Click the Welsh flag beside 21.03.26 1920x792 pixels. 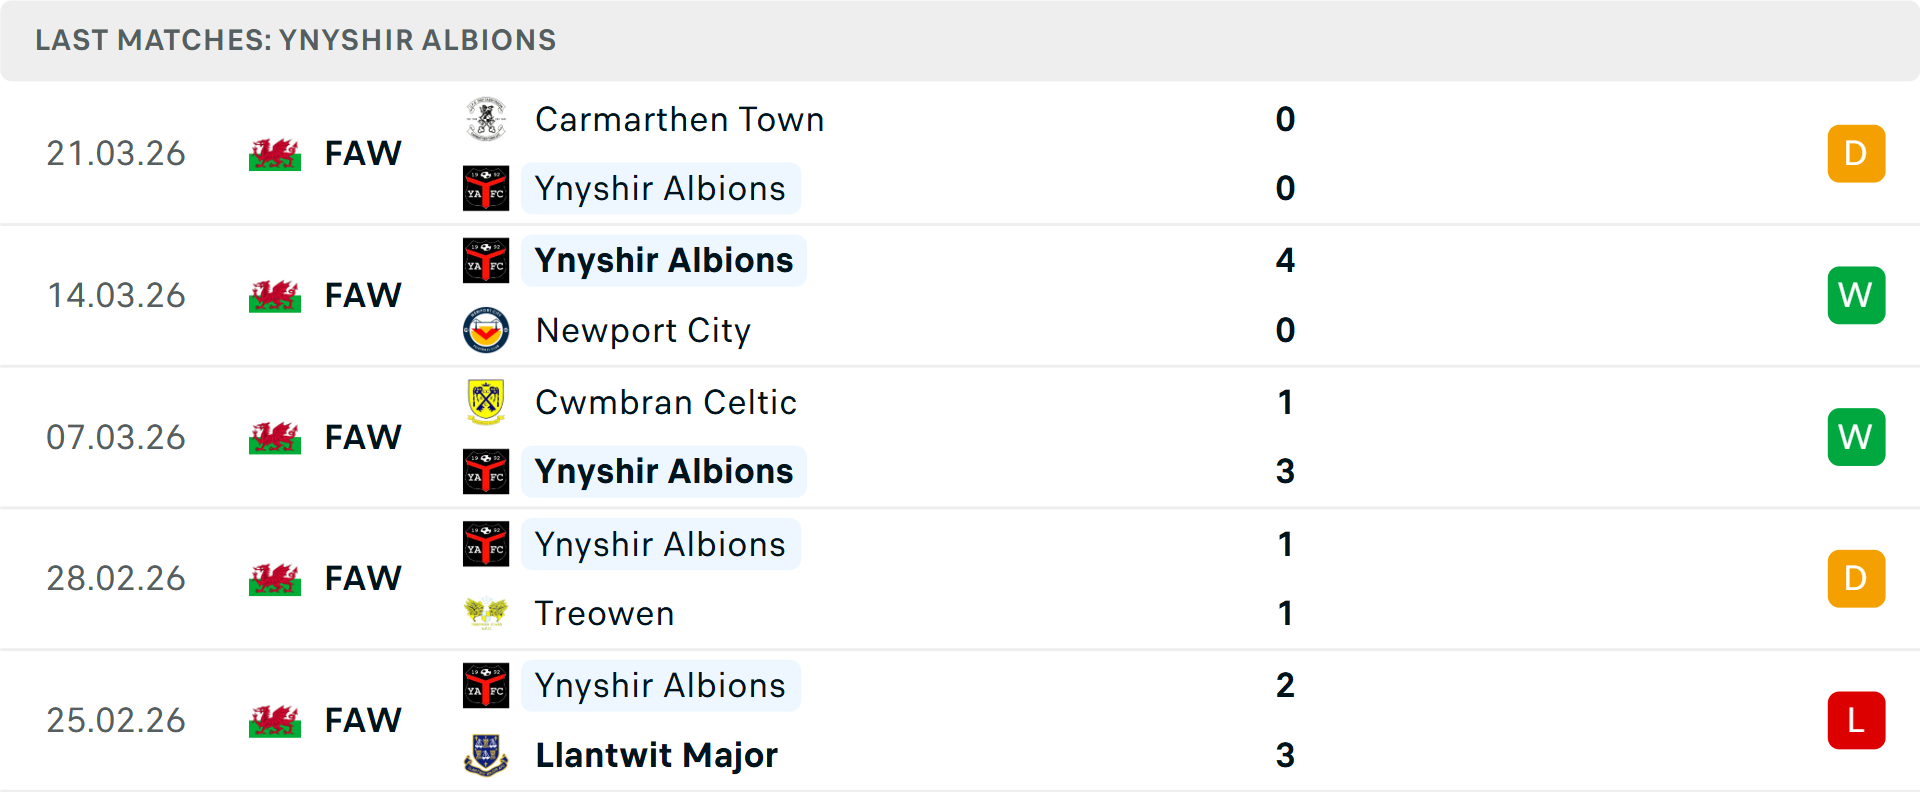click(x=275, y=154)
